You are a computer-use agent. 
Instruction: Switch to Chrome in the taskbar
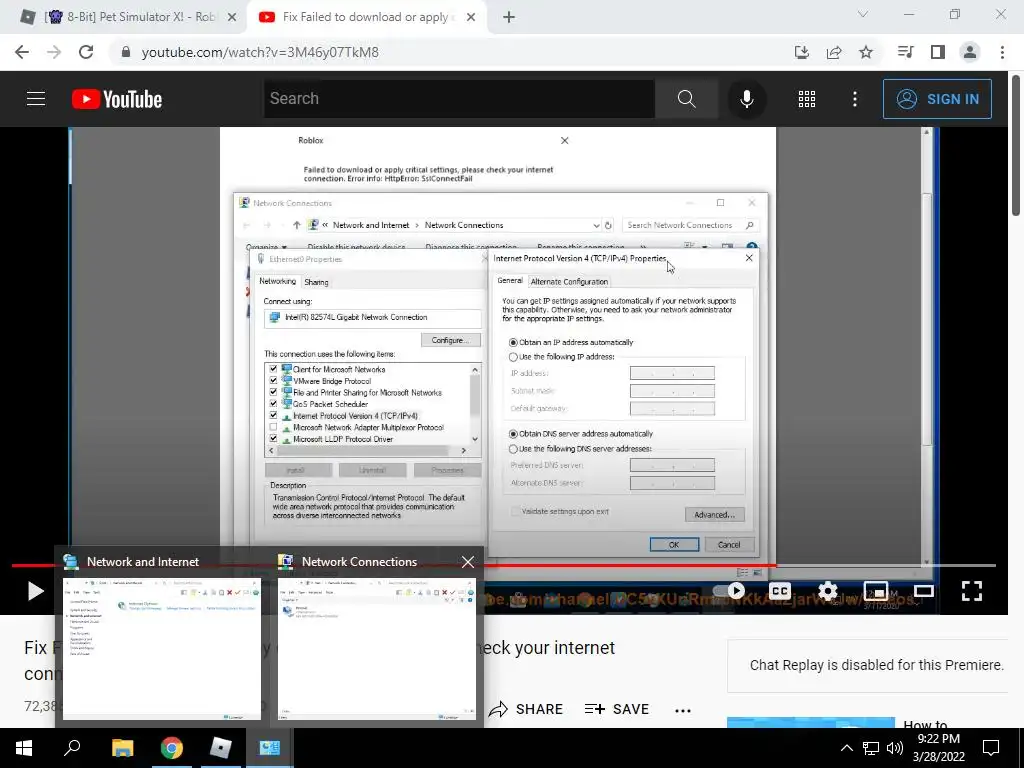tap(172, 748)
